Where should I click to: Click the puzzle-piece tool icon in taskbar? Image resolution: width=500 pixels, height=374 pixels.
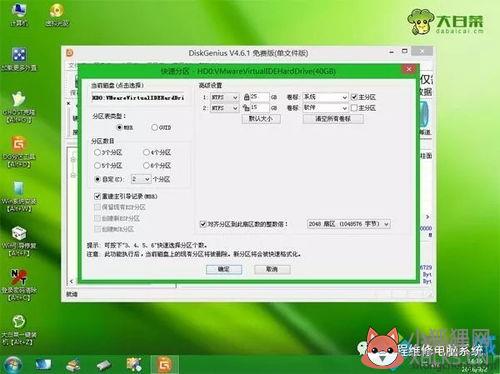134,364
